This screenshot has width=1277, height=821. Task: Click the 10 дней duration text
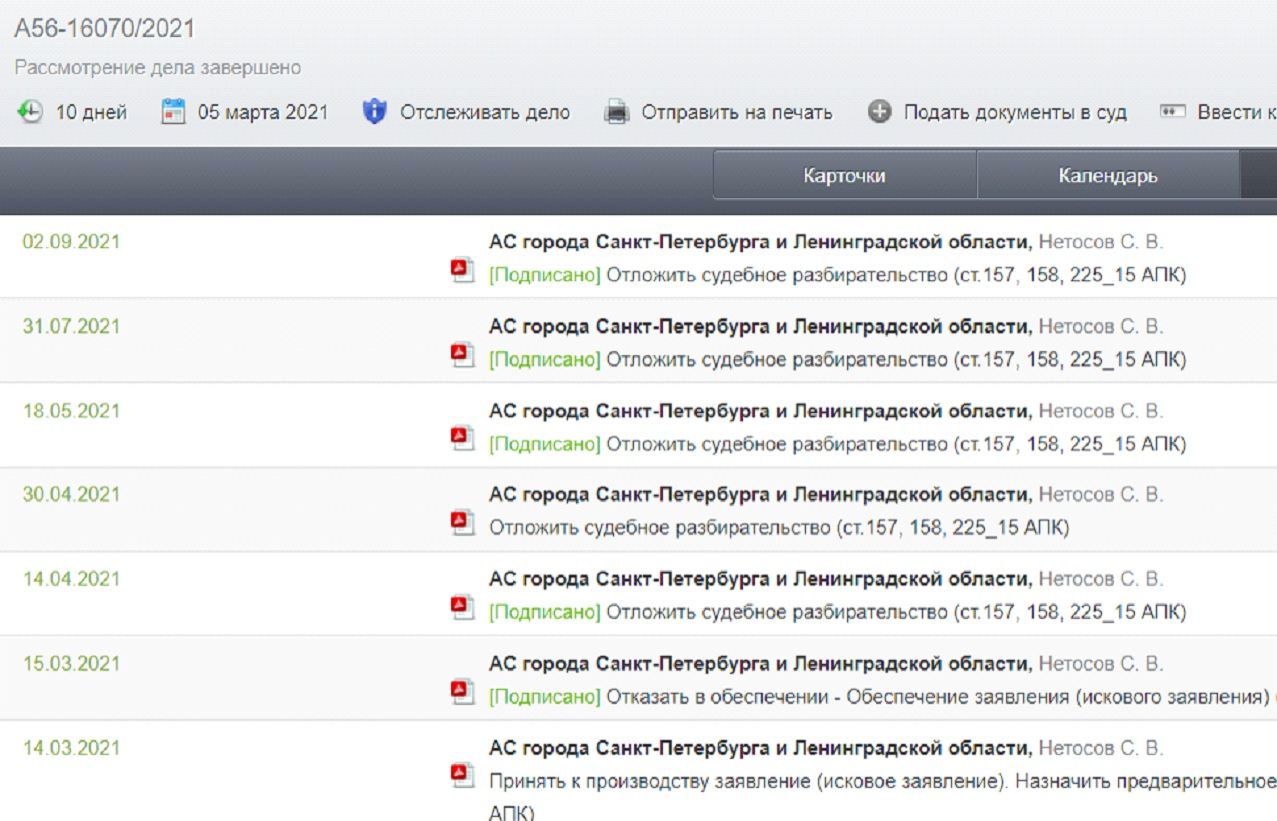91,113
